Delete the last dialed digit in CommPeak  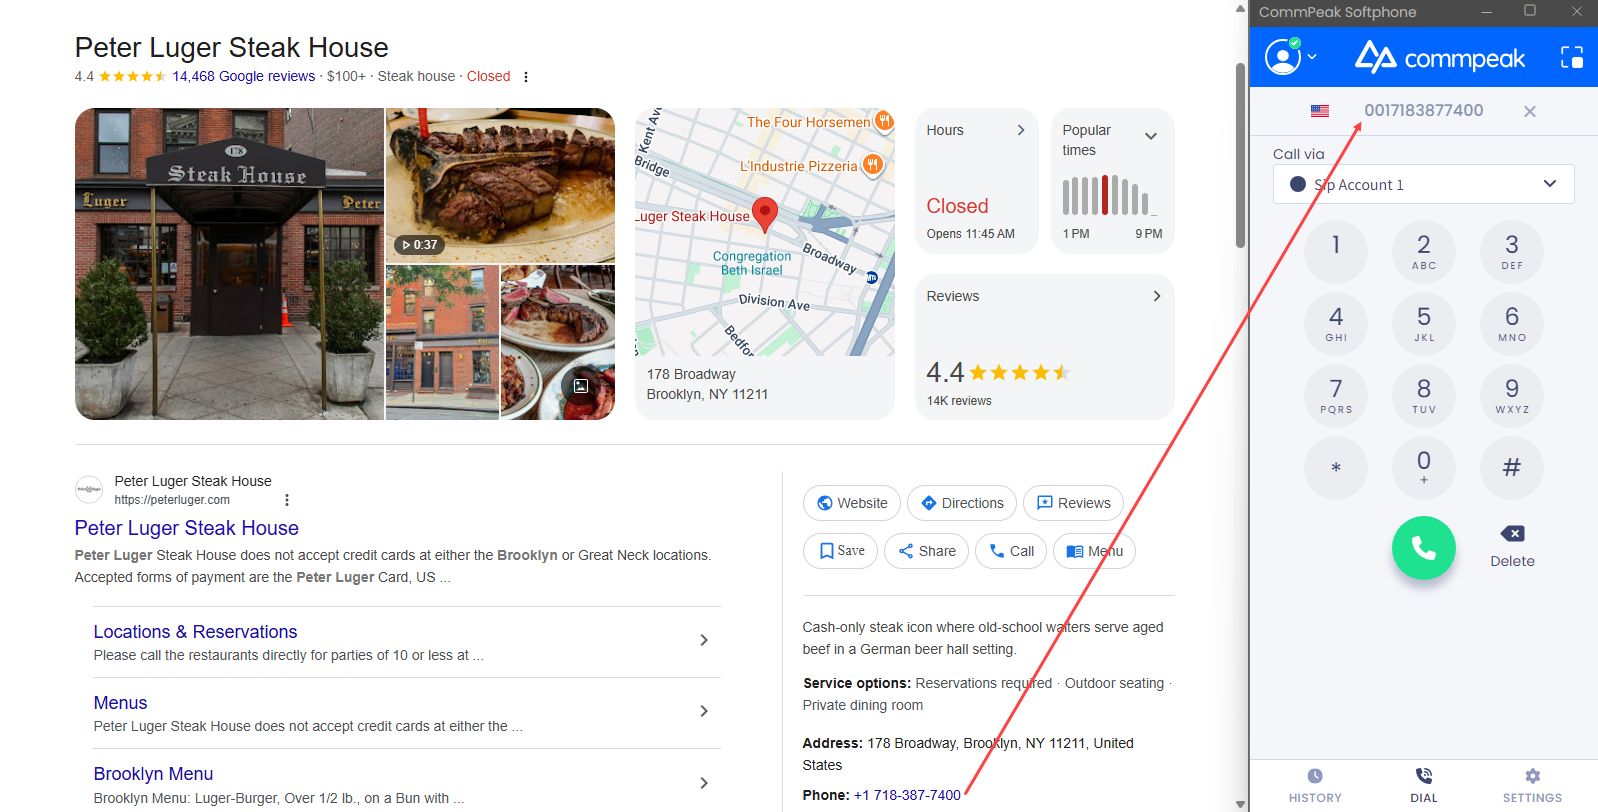click(x=1512, y=545)
